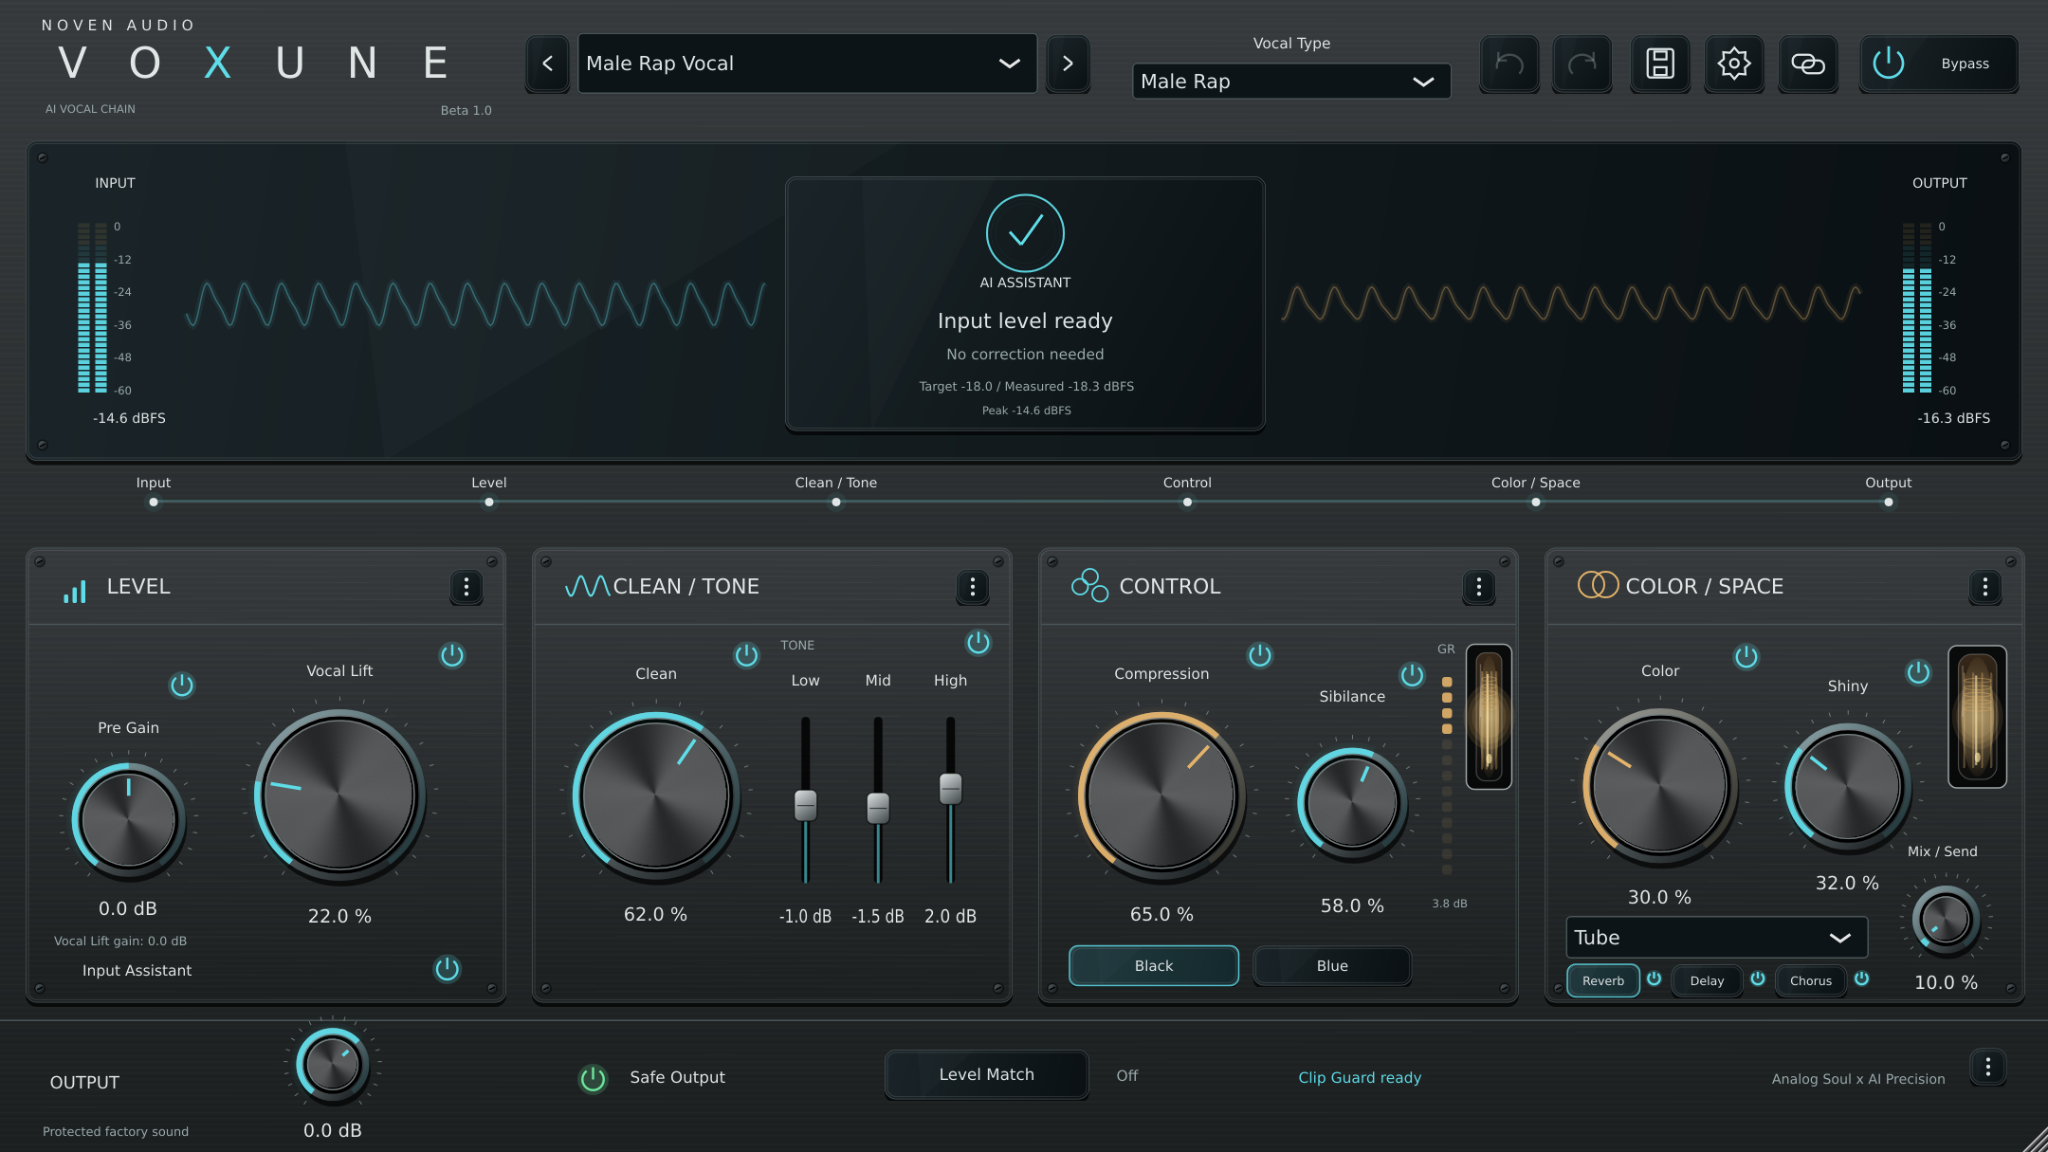The image size is (2048, 1152).
Task: Toggle the Clean power button
Action: click(746, 656)
